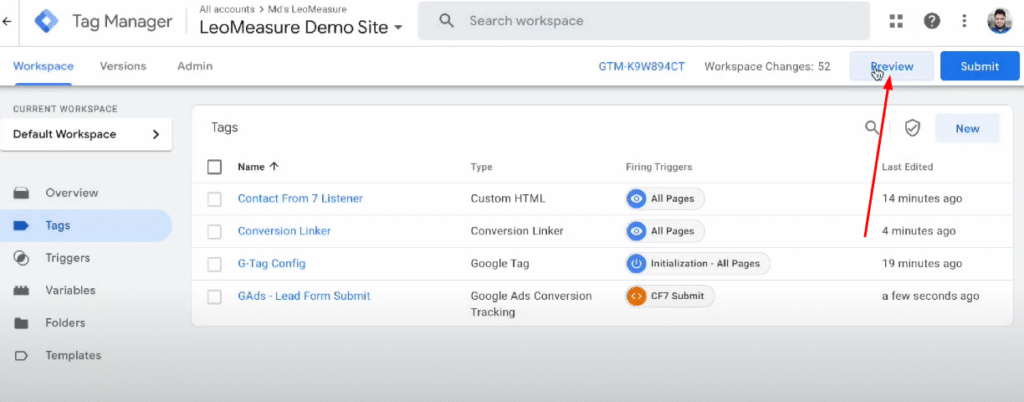Click the shield icon in the Tags header

coord(912,128)
